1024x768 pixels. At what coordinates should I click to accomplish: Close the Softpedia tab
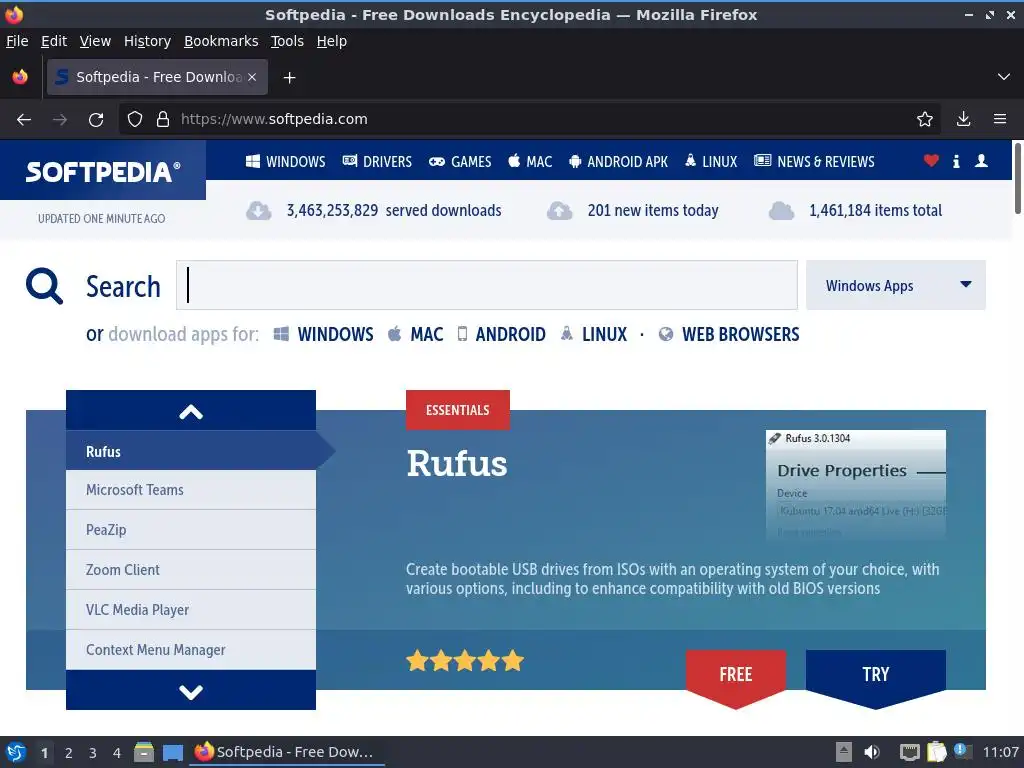(252, 77)
